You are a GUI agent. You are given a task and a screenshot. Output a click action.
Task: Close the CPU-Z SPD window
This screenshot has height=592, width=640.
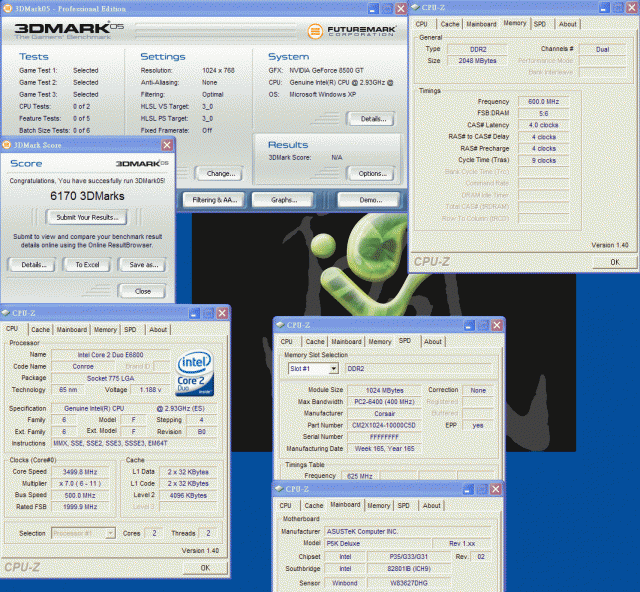coord(497,325)
